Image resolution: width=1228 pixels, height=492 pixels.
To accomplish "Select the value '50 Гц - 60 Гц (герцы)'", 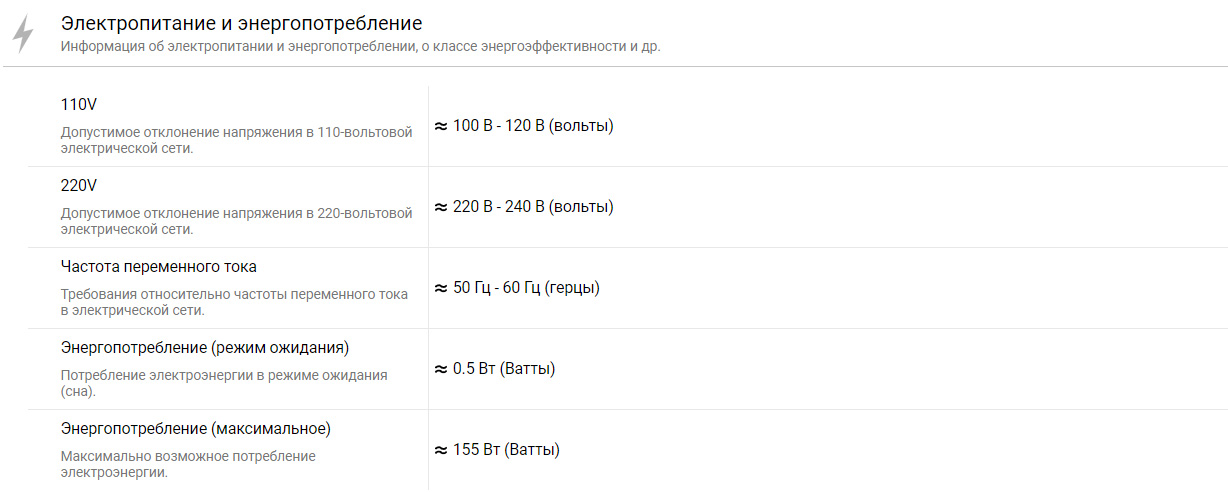I will [527, 288].
